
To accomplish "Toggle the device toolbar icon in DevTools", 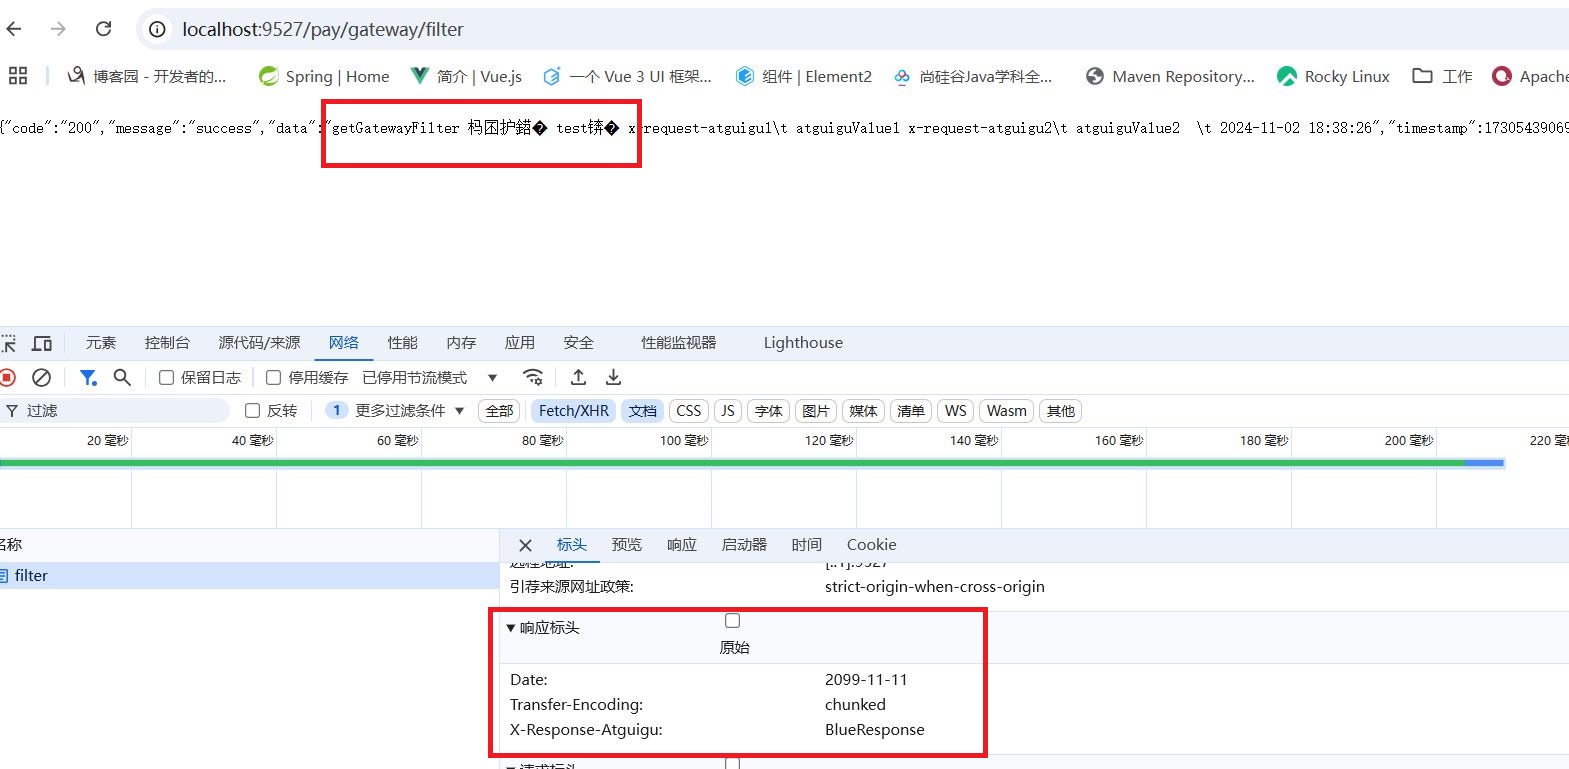I will click(42, 343).
